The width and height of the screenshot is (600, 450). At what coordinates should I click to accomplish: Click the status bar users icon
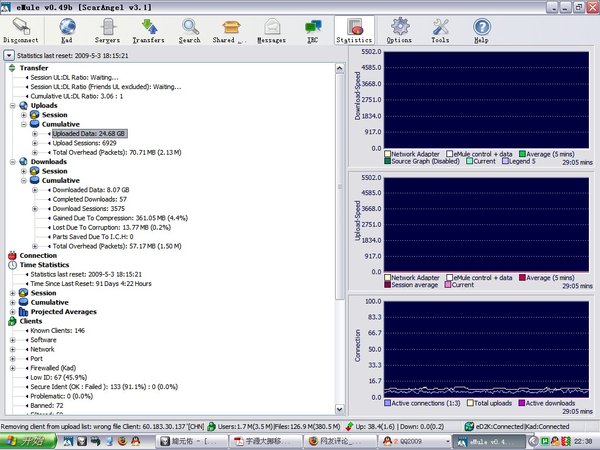pyautogui.click(x=211, y=426)
